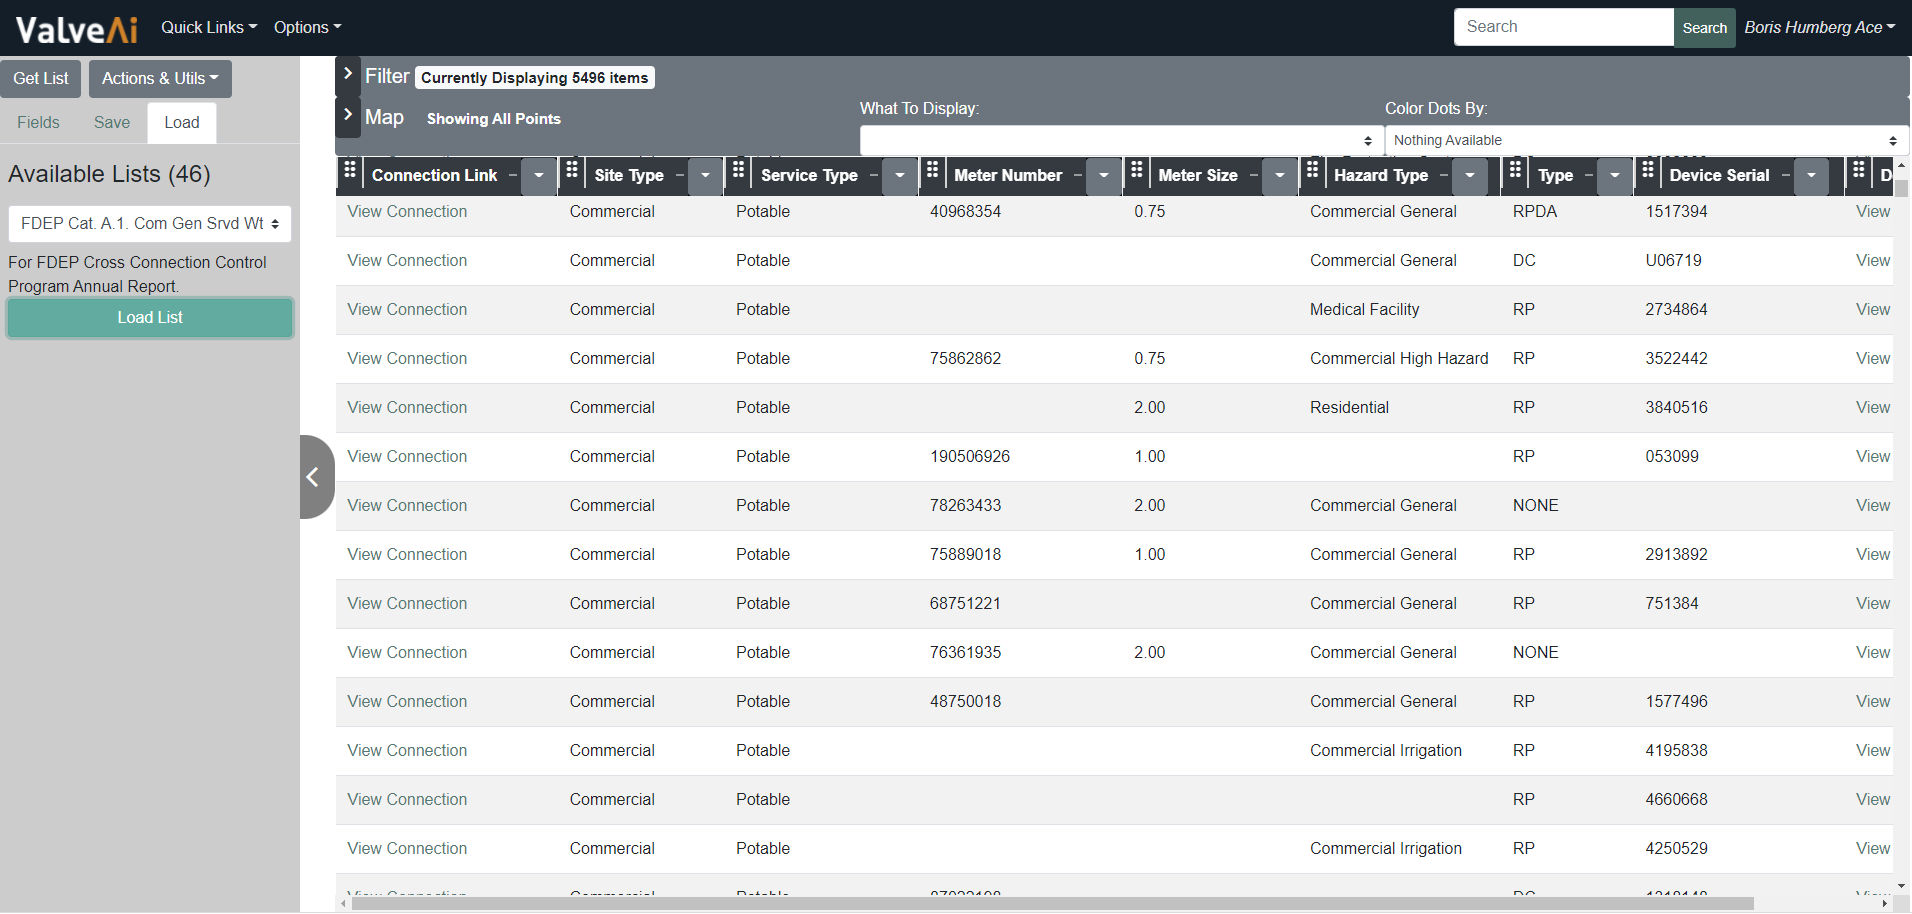Click the Load List button
This screenshot has width=1912, height=914.
(x=150, y=317)
